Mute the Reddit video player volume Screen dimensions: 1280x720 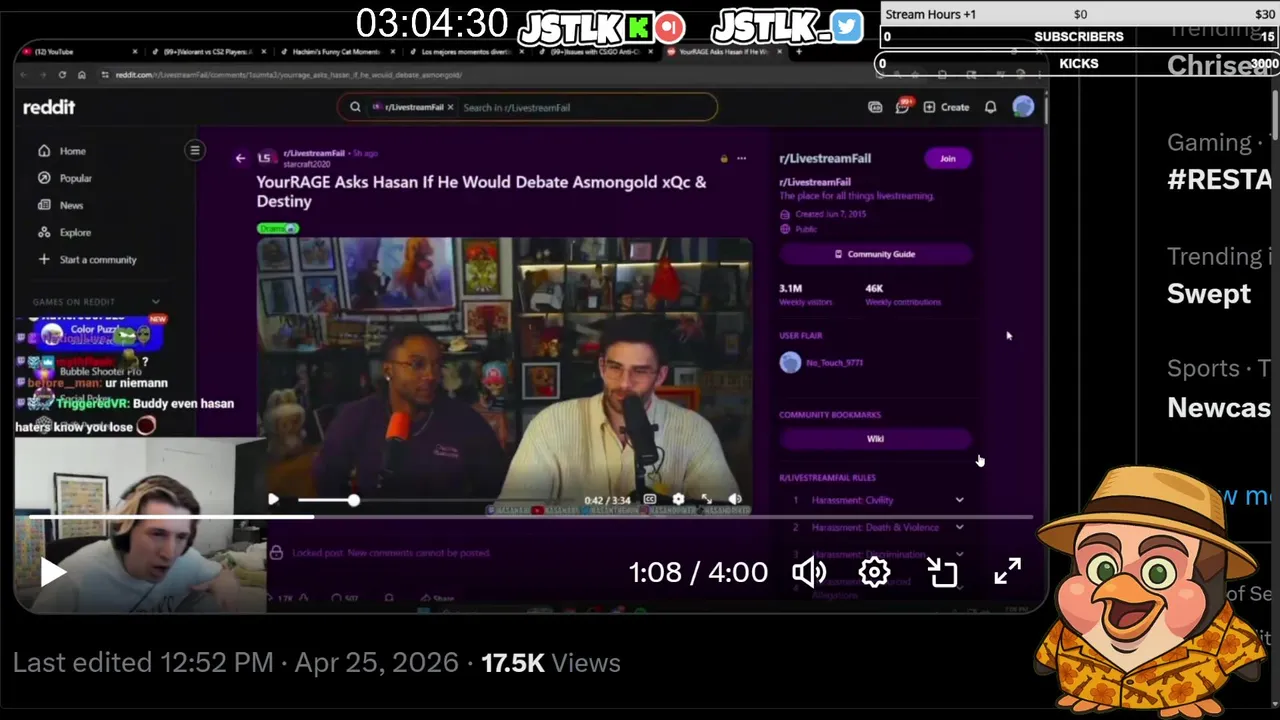(735, 499)
